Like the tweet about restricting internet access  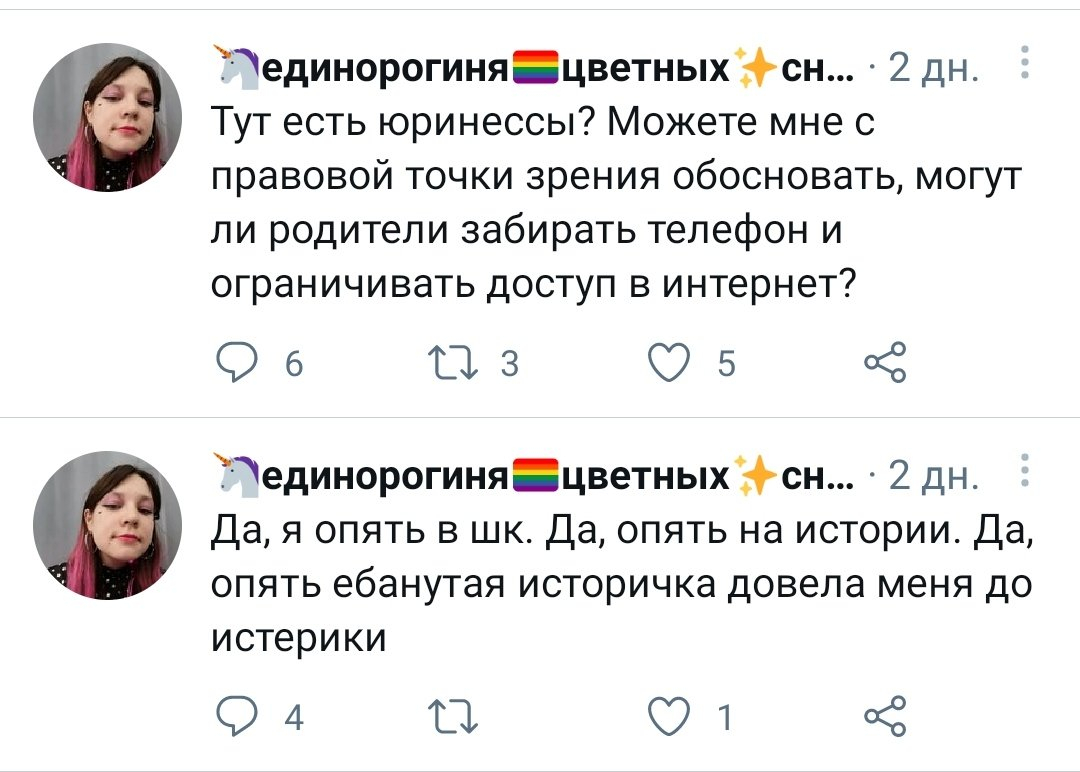(x=668, y=364)
